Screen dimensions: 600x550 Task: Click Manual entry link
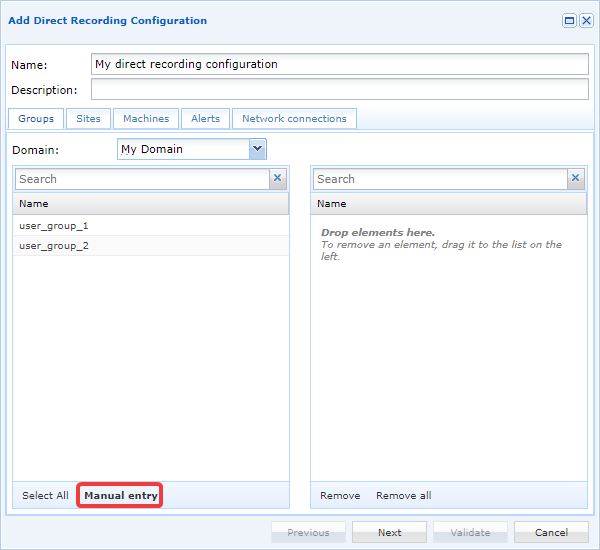click(x=121, y=495)
